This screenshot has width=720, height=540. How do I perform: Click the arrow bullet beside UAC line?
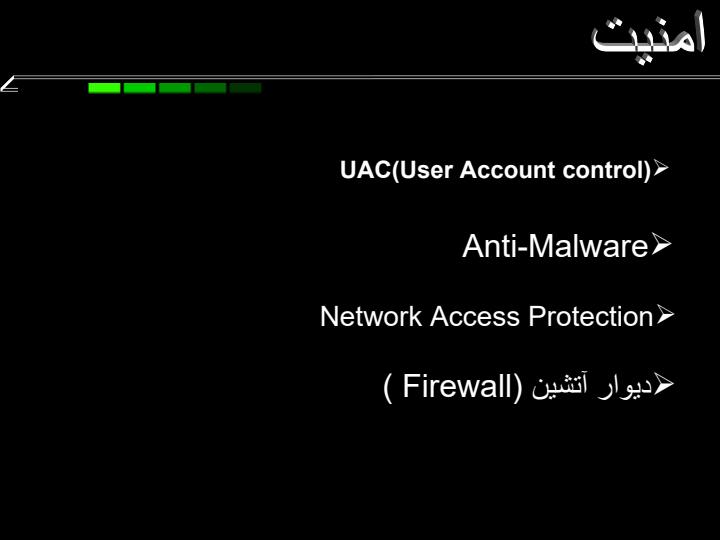[660, 168]
